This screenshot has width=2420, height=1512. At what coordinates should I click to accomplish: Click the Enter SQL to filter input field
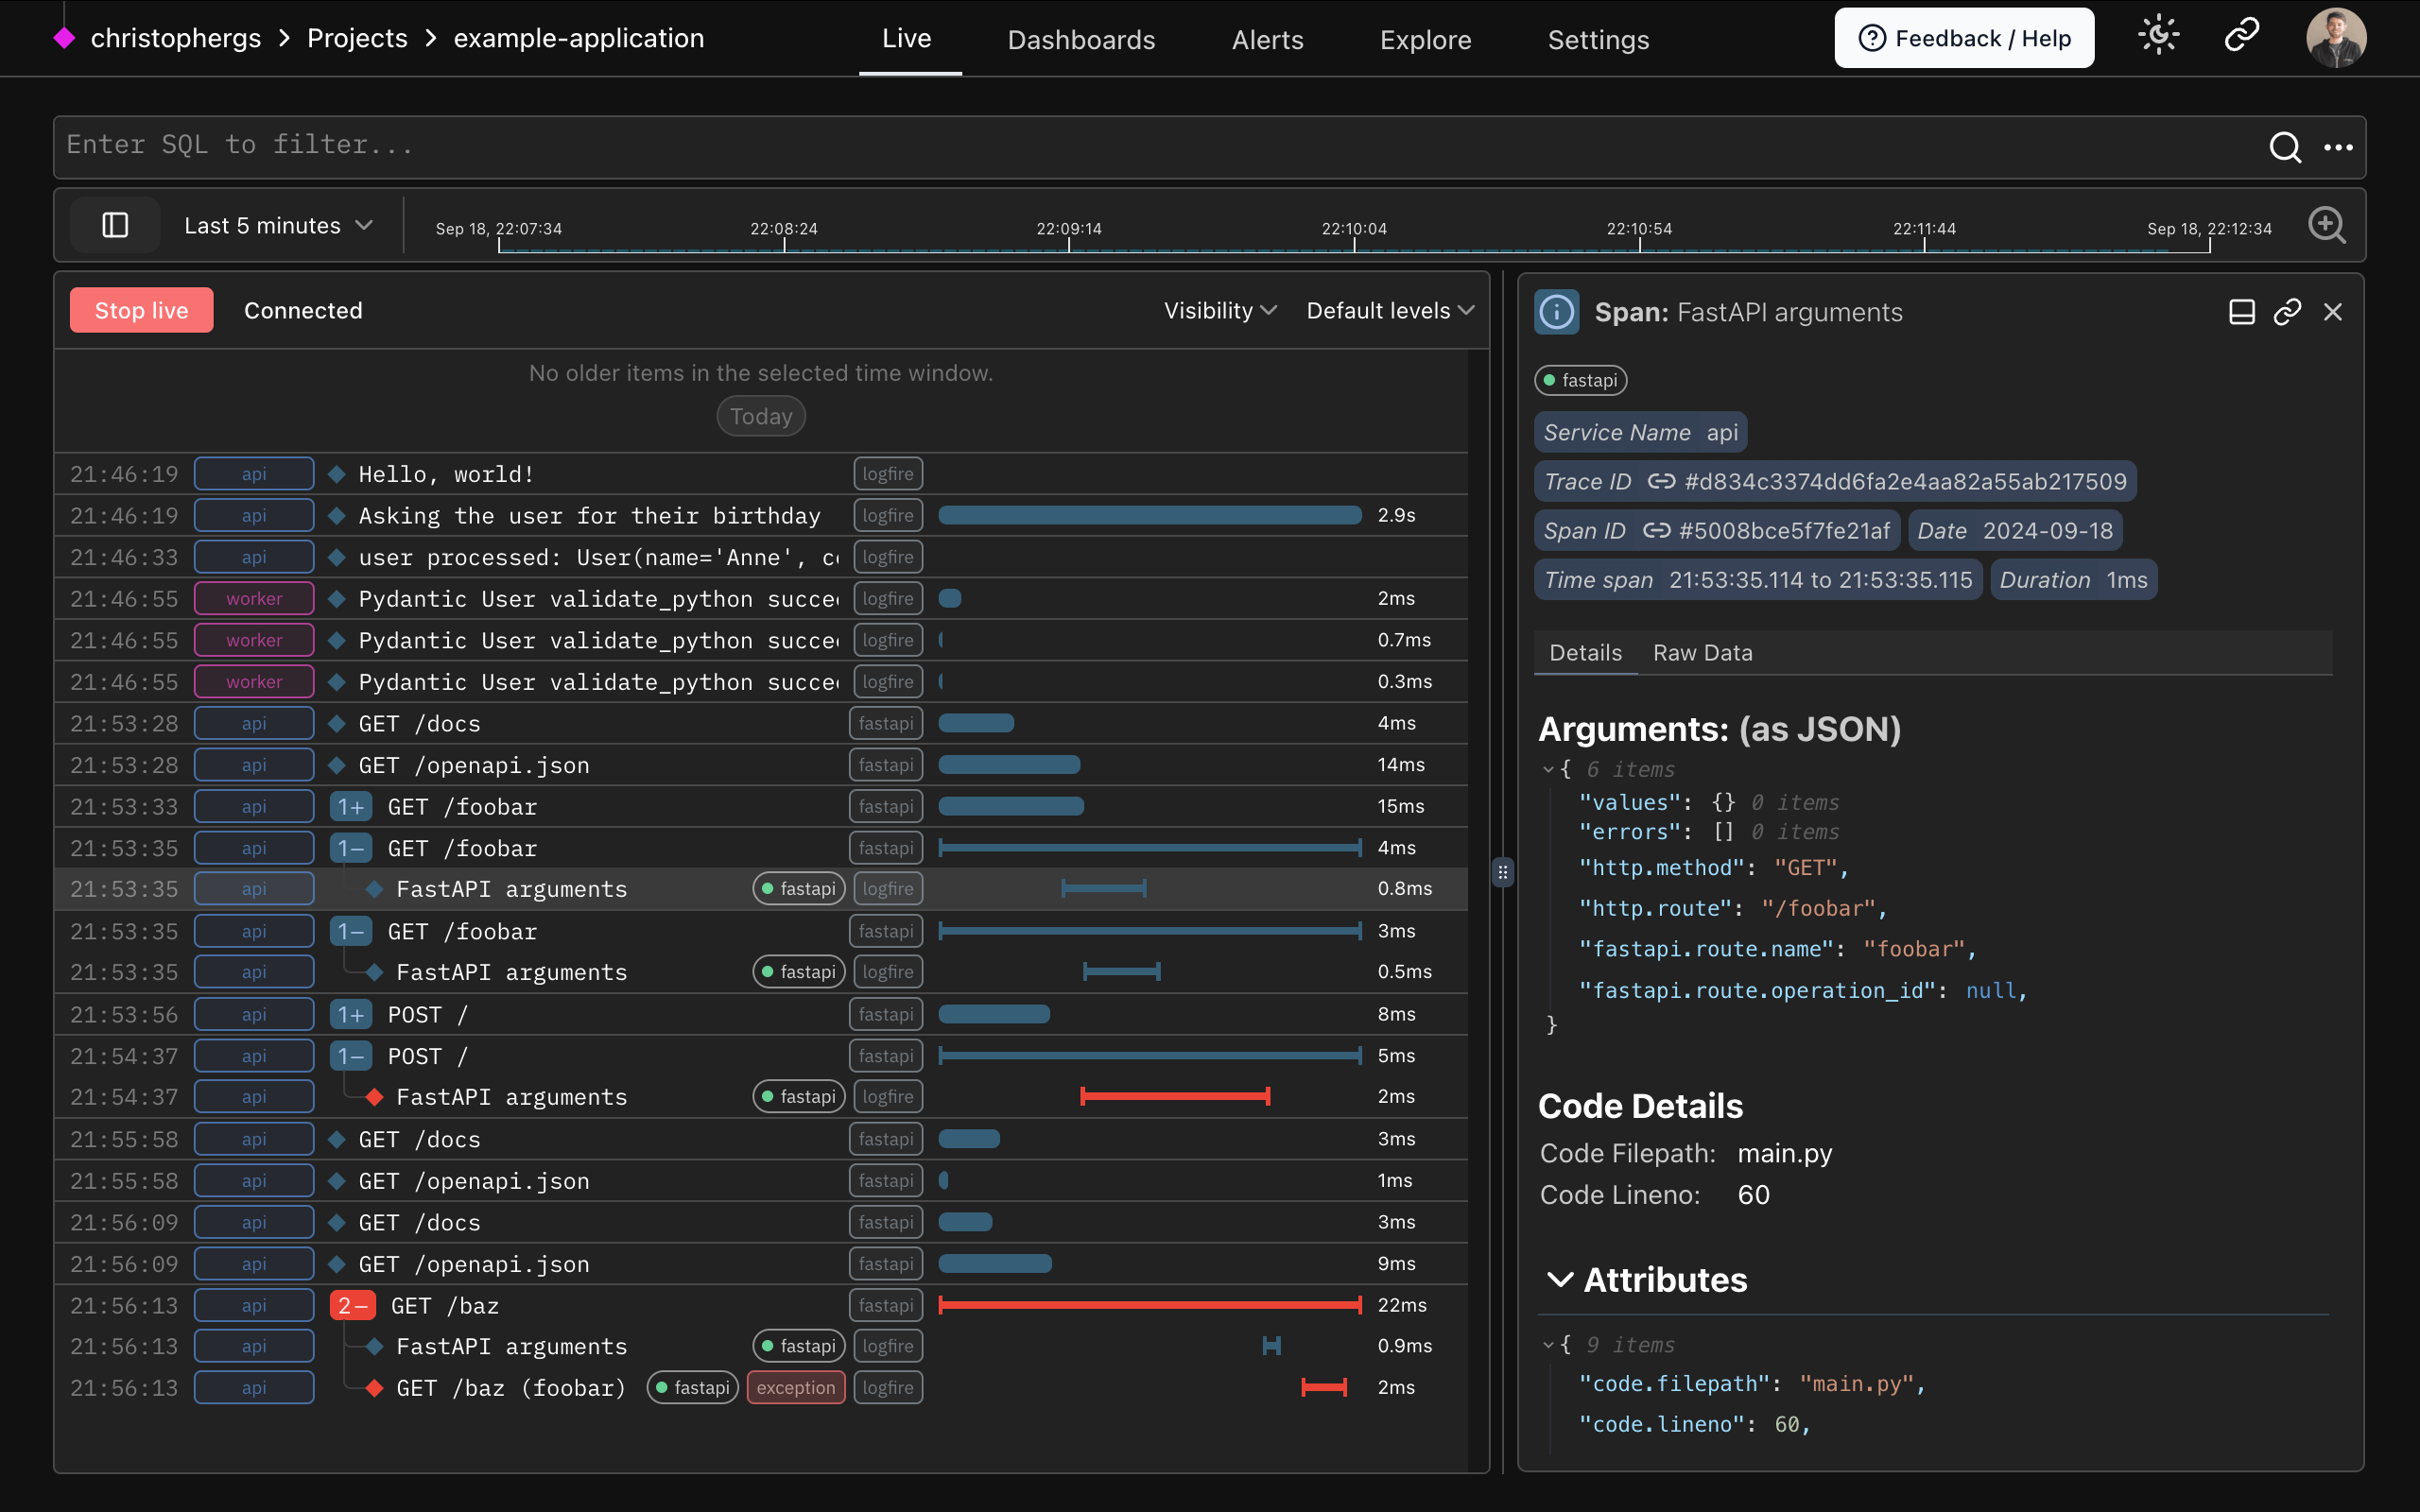pos(600,145)
